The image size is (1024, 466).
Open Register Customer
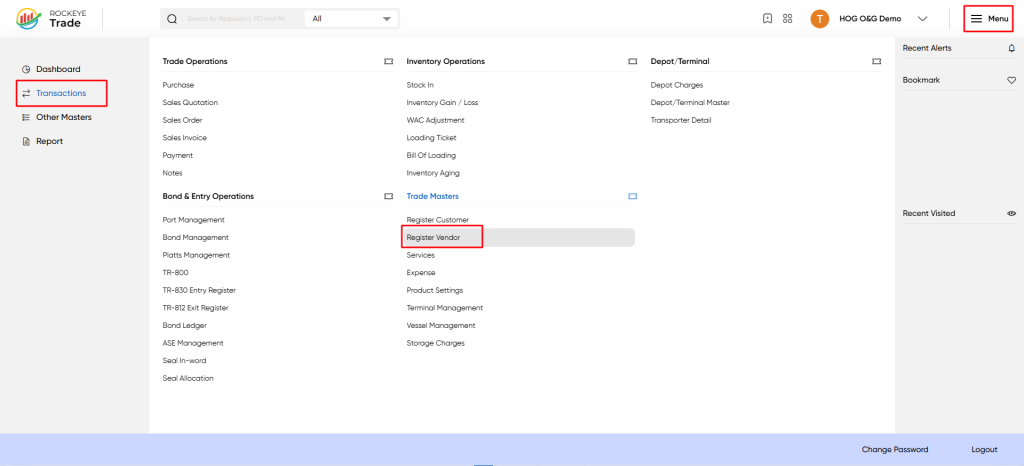(x=438, y=221)
